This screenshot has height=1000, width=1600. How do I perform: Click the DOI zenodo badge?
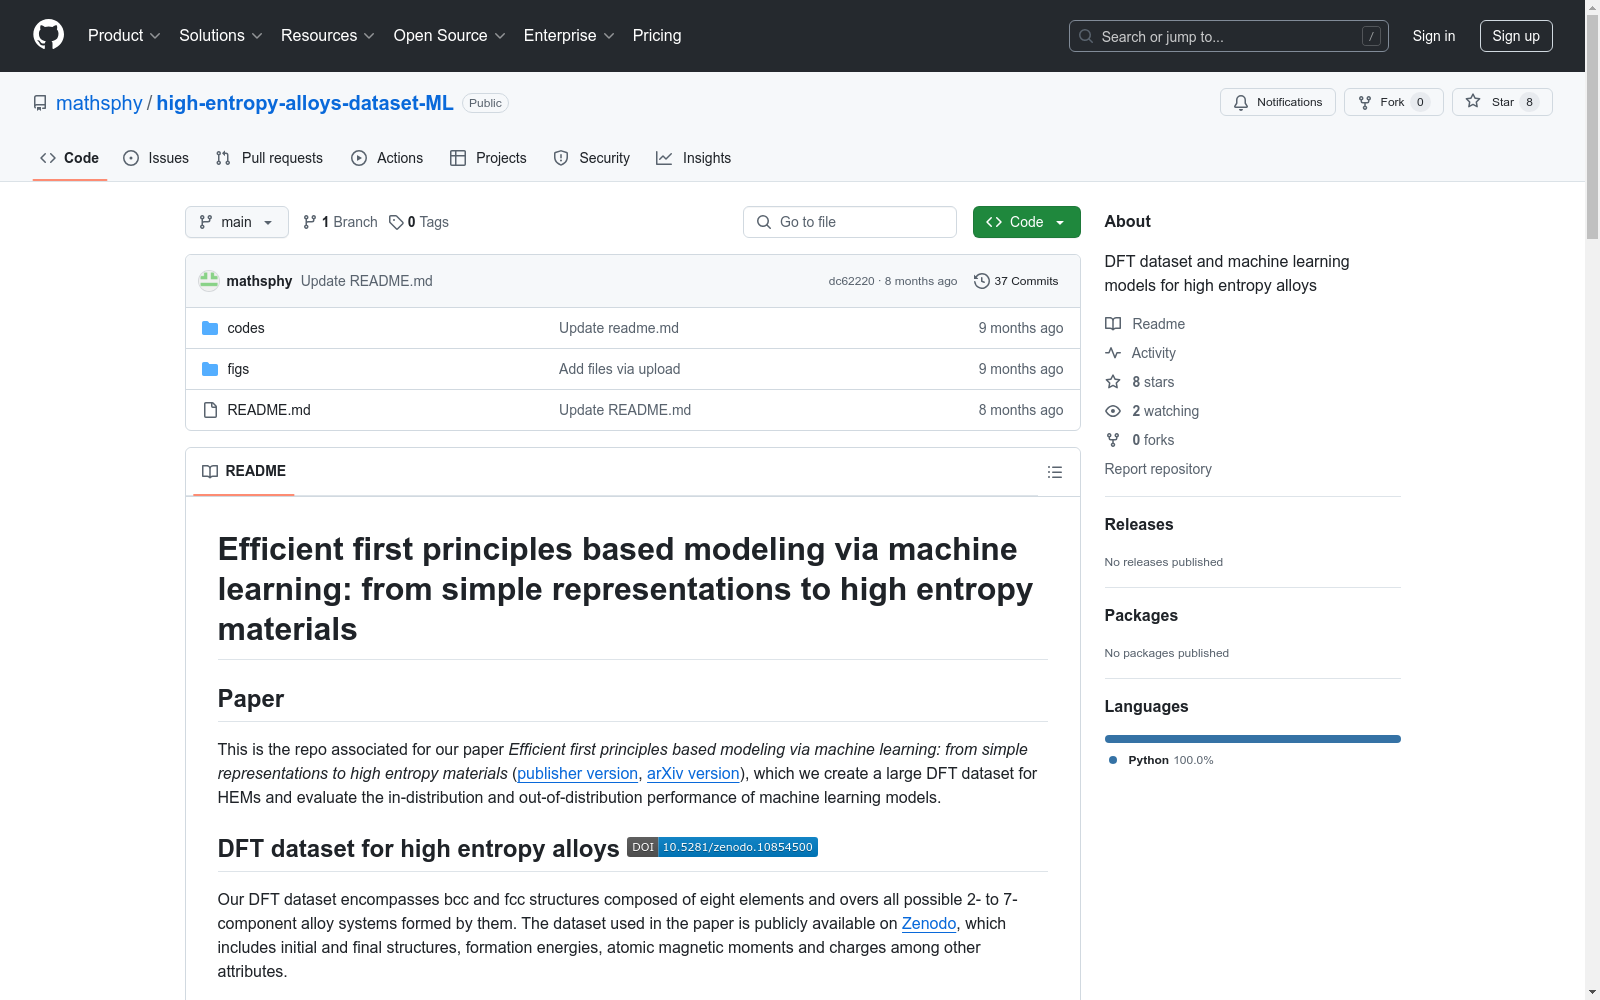(722, 847)
